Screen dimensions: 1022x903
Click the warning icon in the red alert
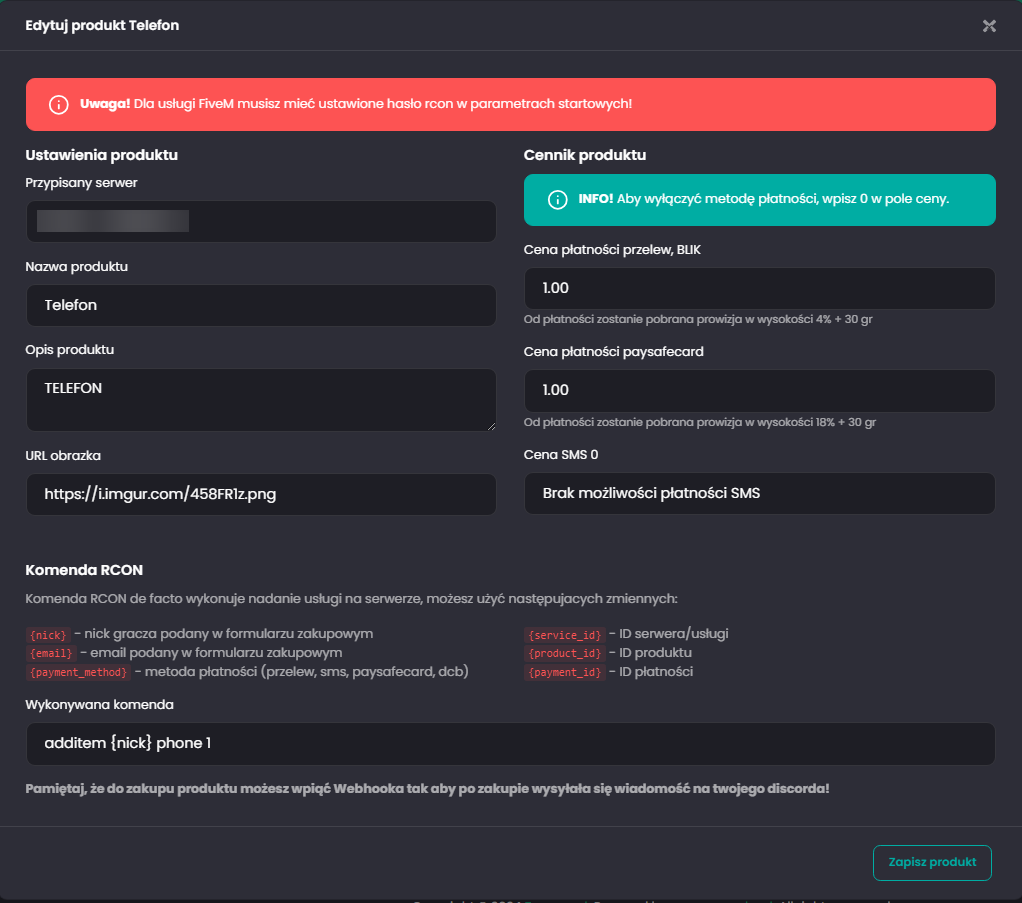(59, 104)
